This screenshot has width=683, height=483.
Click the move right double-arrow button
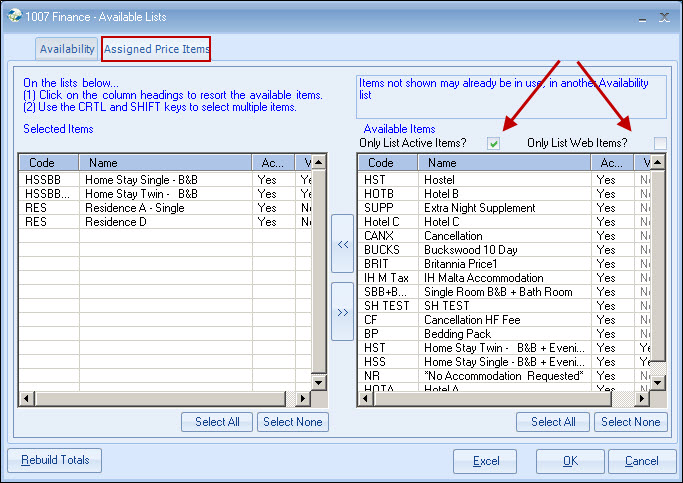[x=342, y=311]
